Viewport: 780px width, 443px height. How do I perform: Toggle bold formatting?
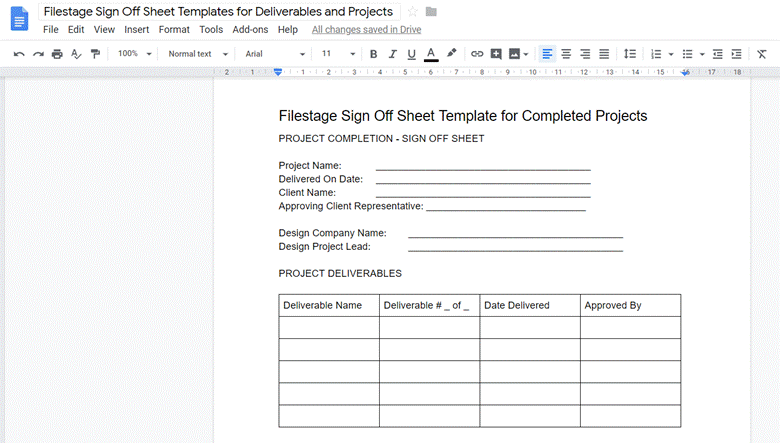(x=374, y=54)
